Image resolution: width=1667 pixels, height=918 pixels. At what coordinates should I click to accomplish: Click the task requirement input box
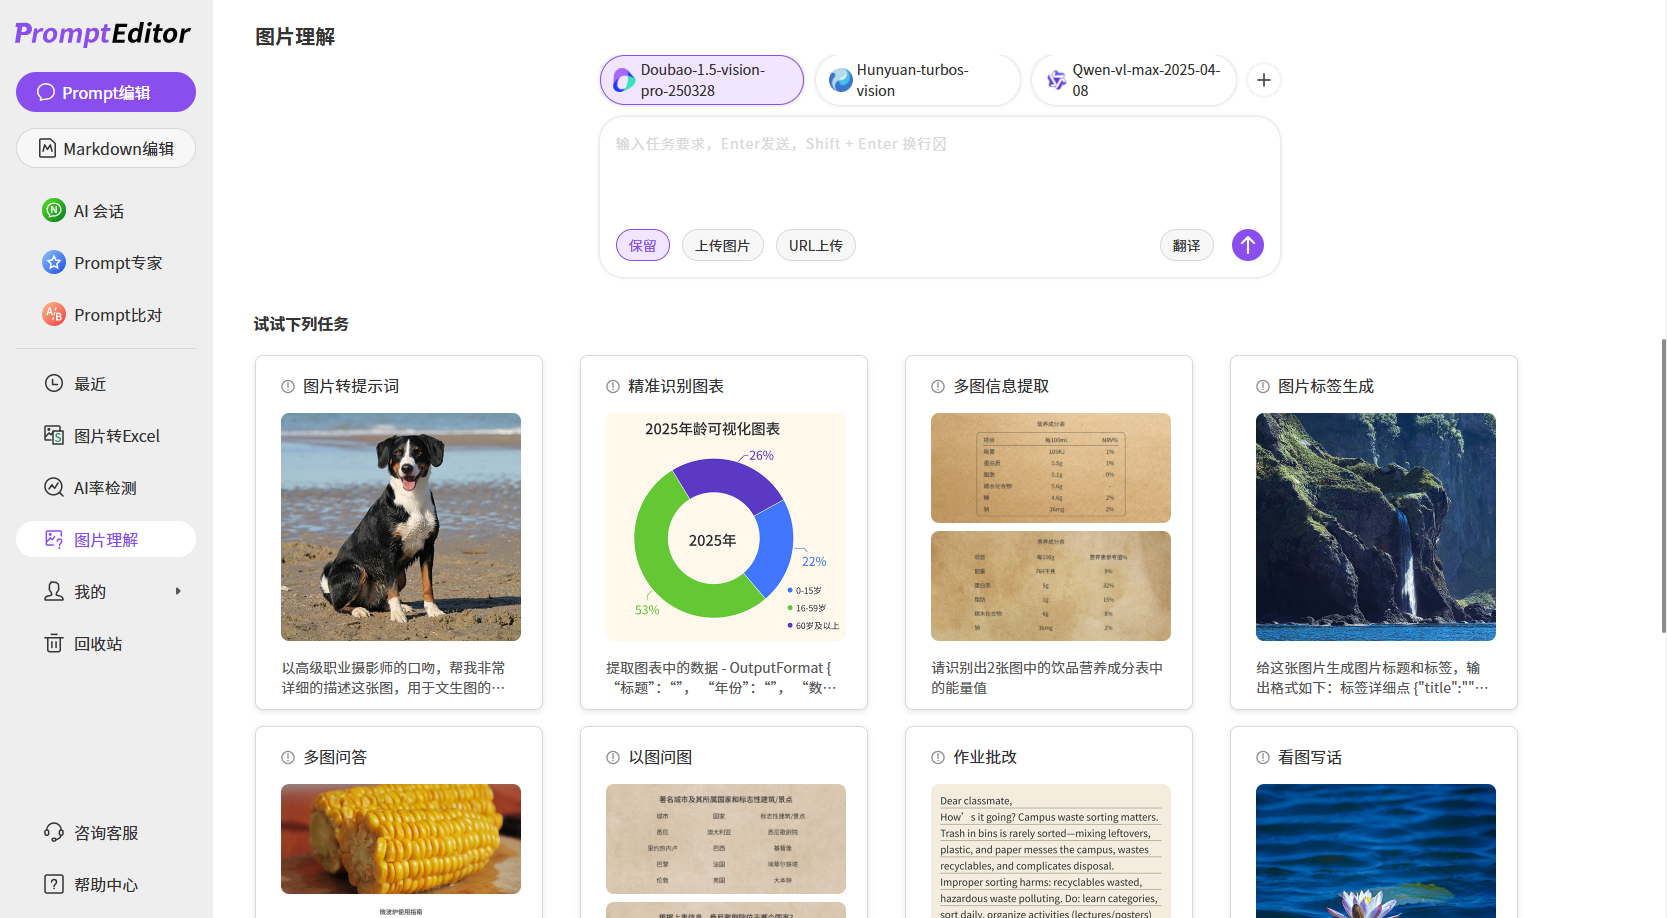[938, 175]
